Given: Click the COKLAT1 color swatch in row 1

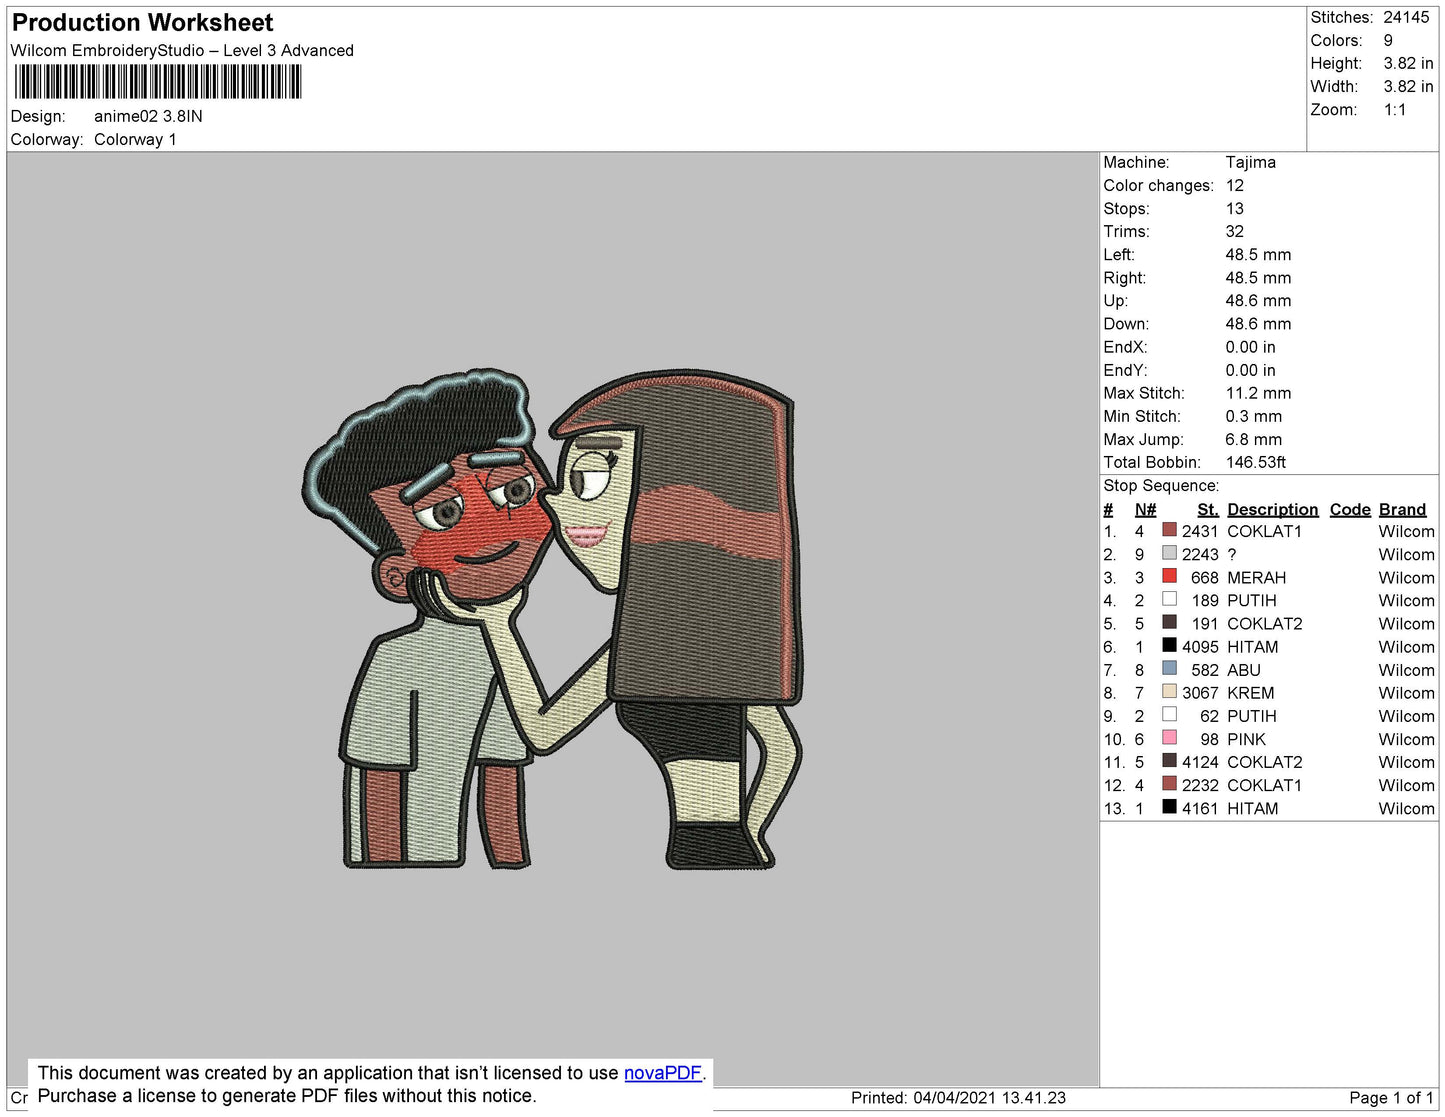Looking at the screenshot, I should pyautogui.click(x=1169, y=530).
